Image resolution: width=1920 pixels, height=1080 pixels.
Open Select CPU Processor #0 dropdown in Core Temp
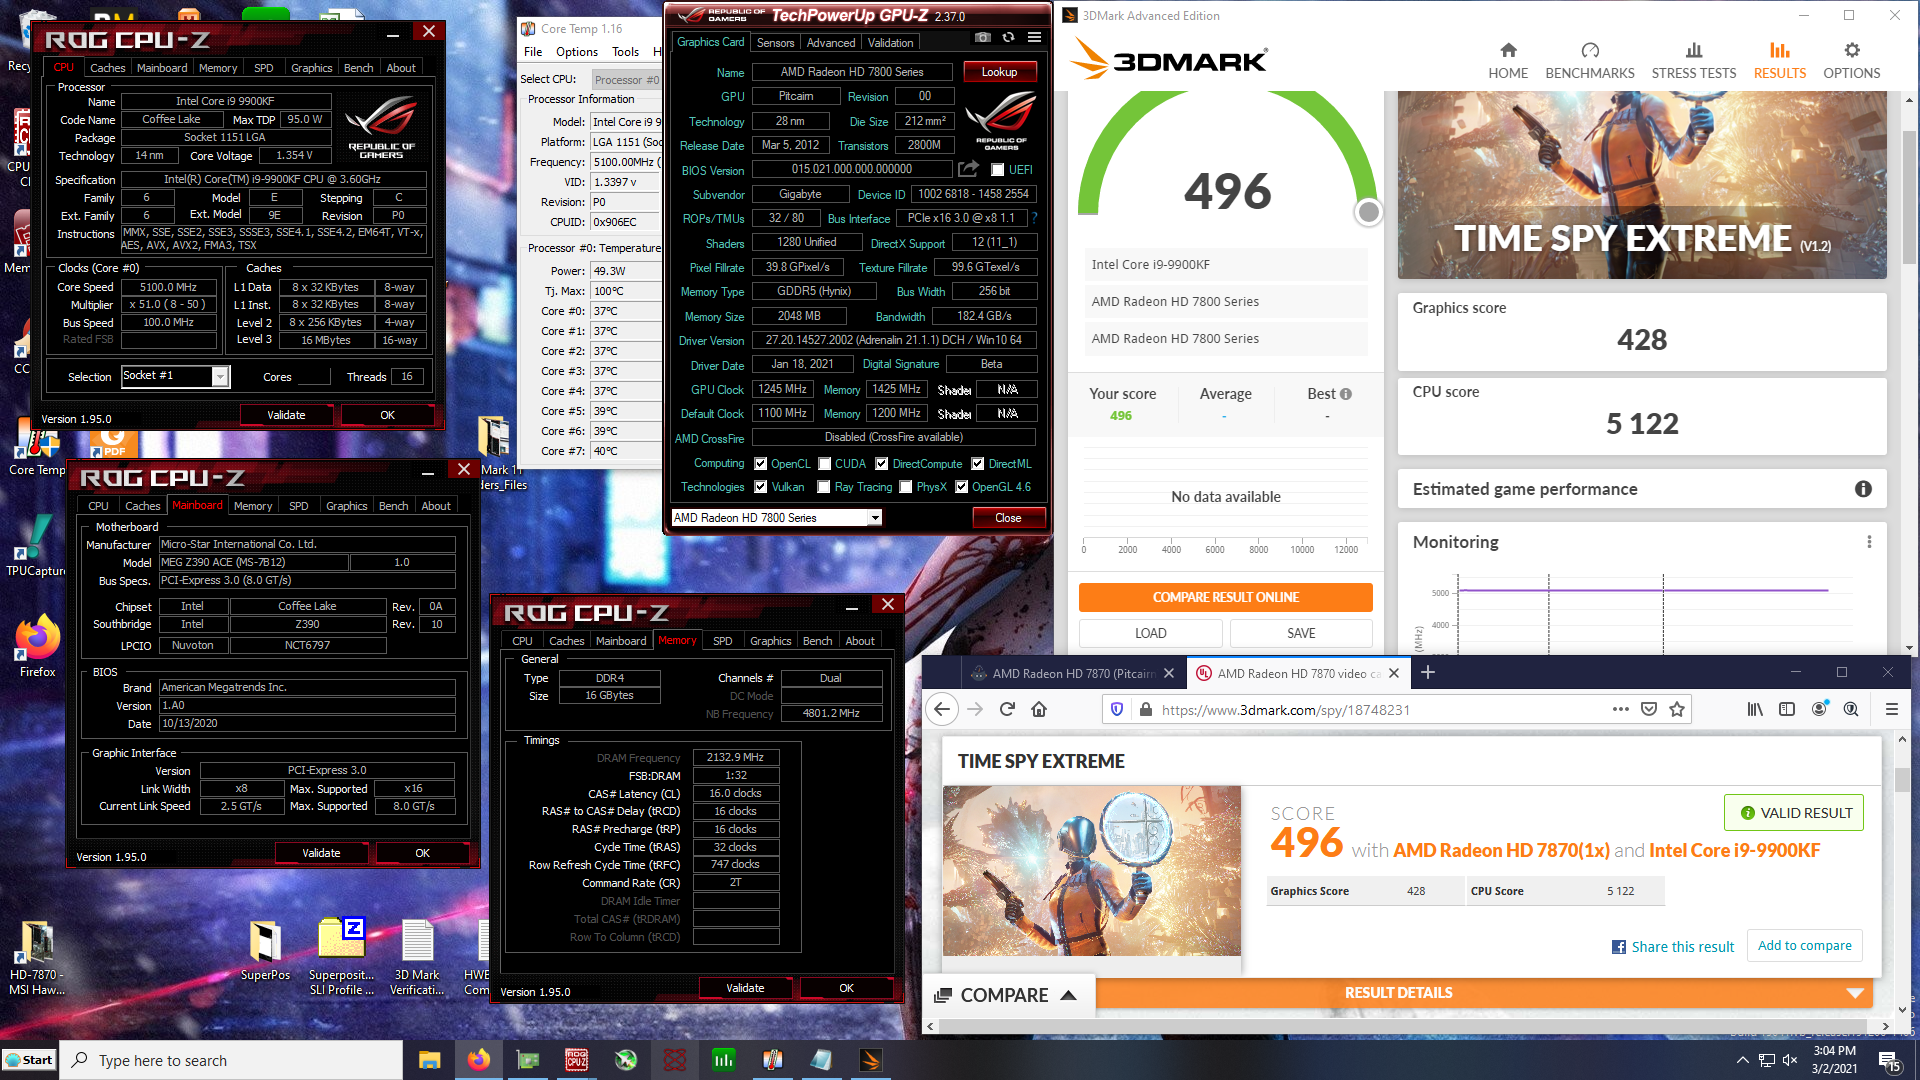click(626, 80)
